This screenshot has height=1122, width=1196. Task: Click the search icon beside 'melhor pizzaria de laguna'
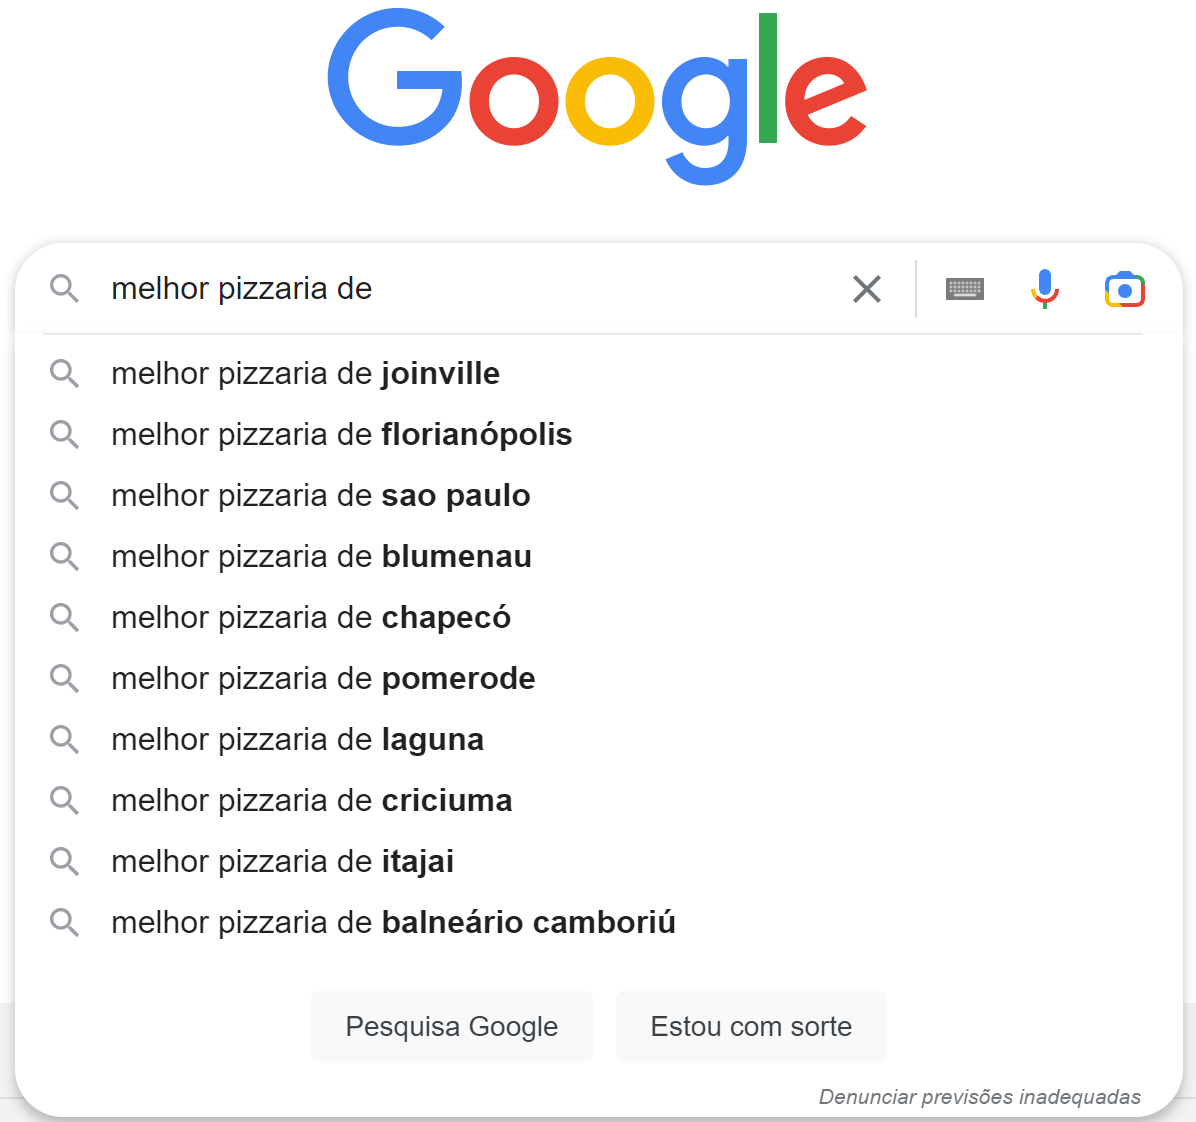pos(64,739)
